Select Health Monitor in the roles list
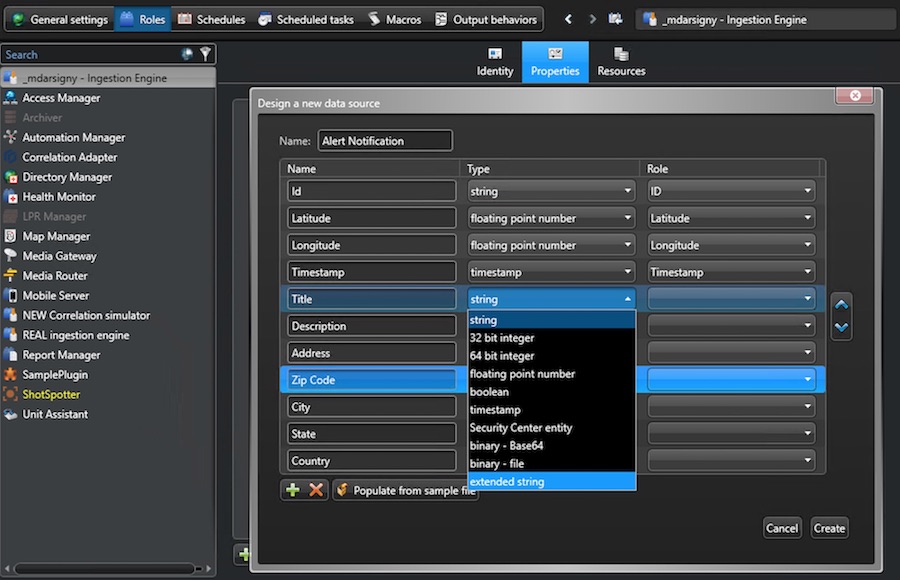900x580 pixels. (59, 197)
